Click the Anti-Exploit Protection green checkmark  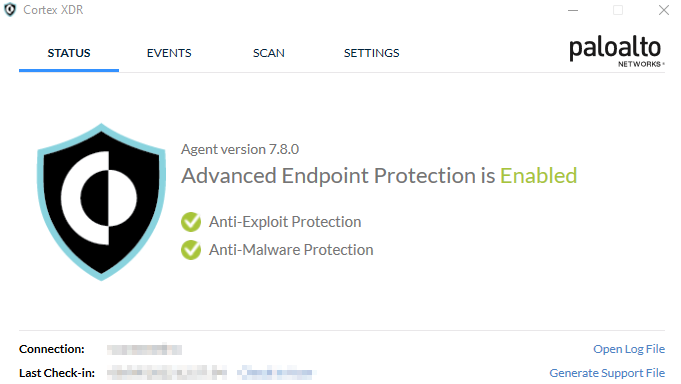pos(191,222)
